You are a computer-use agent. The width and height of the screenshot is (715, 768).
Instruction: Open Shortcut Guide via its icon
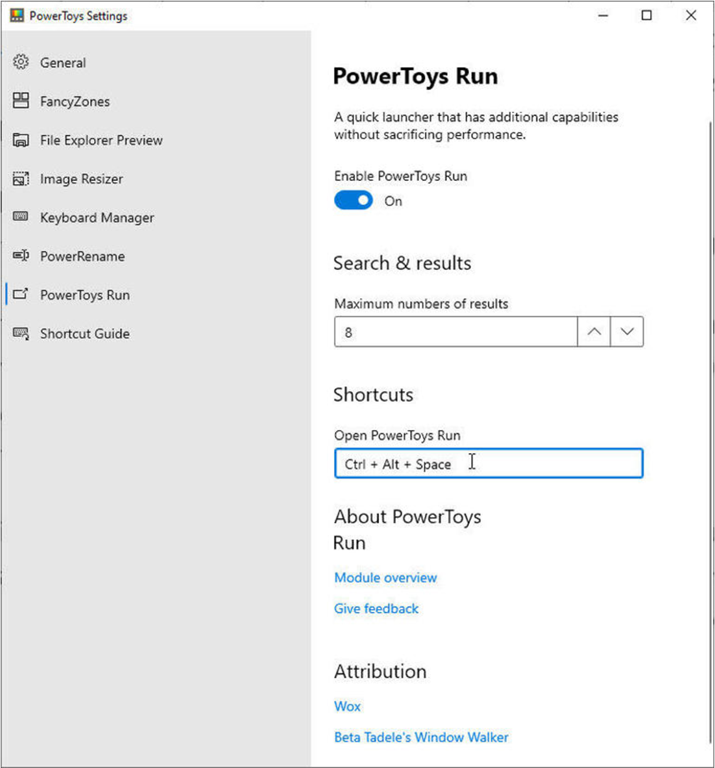20,334
